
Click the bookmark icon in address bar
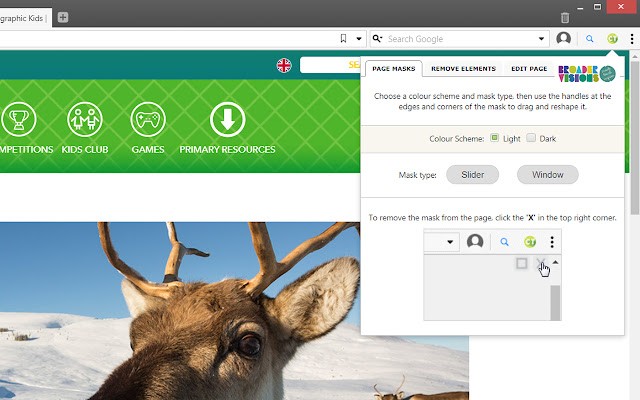point(344,39)
